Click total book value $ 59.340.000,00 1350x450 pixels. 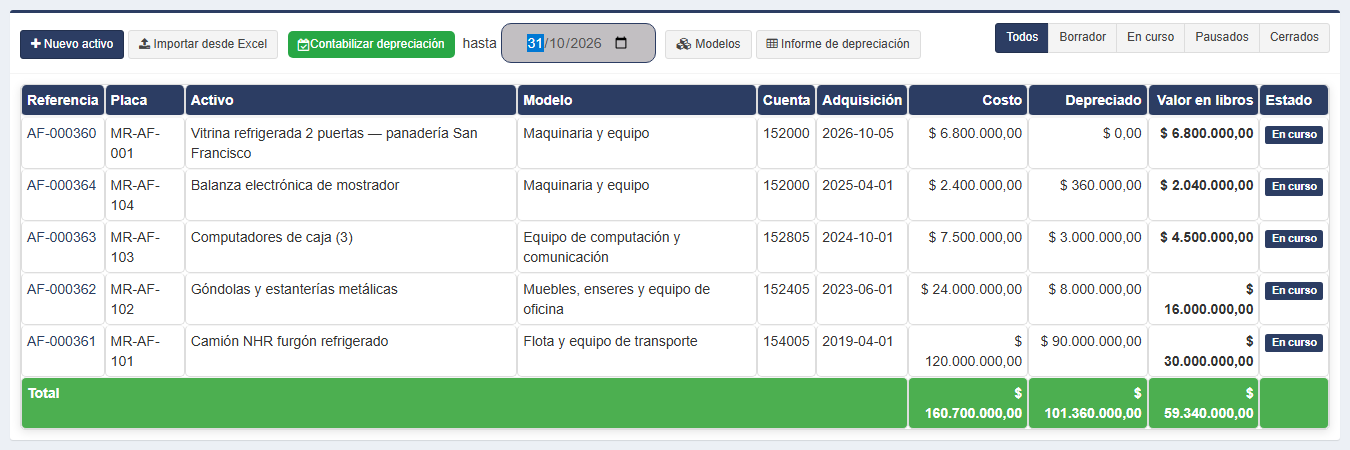(1208, 403)
